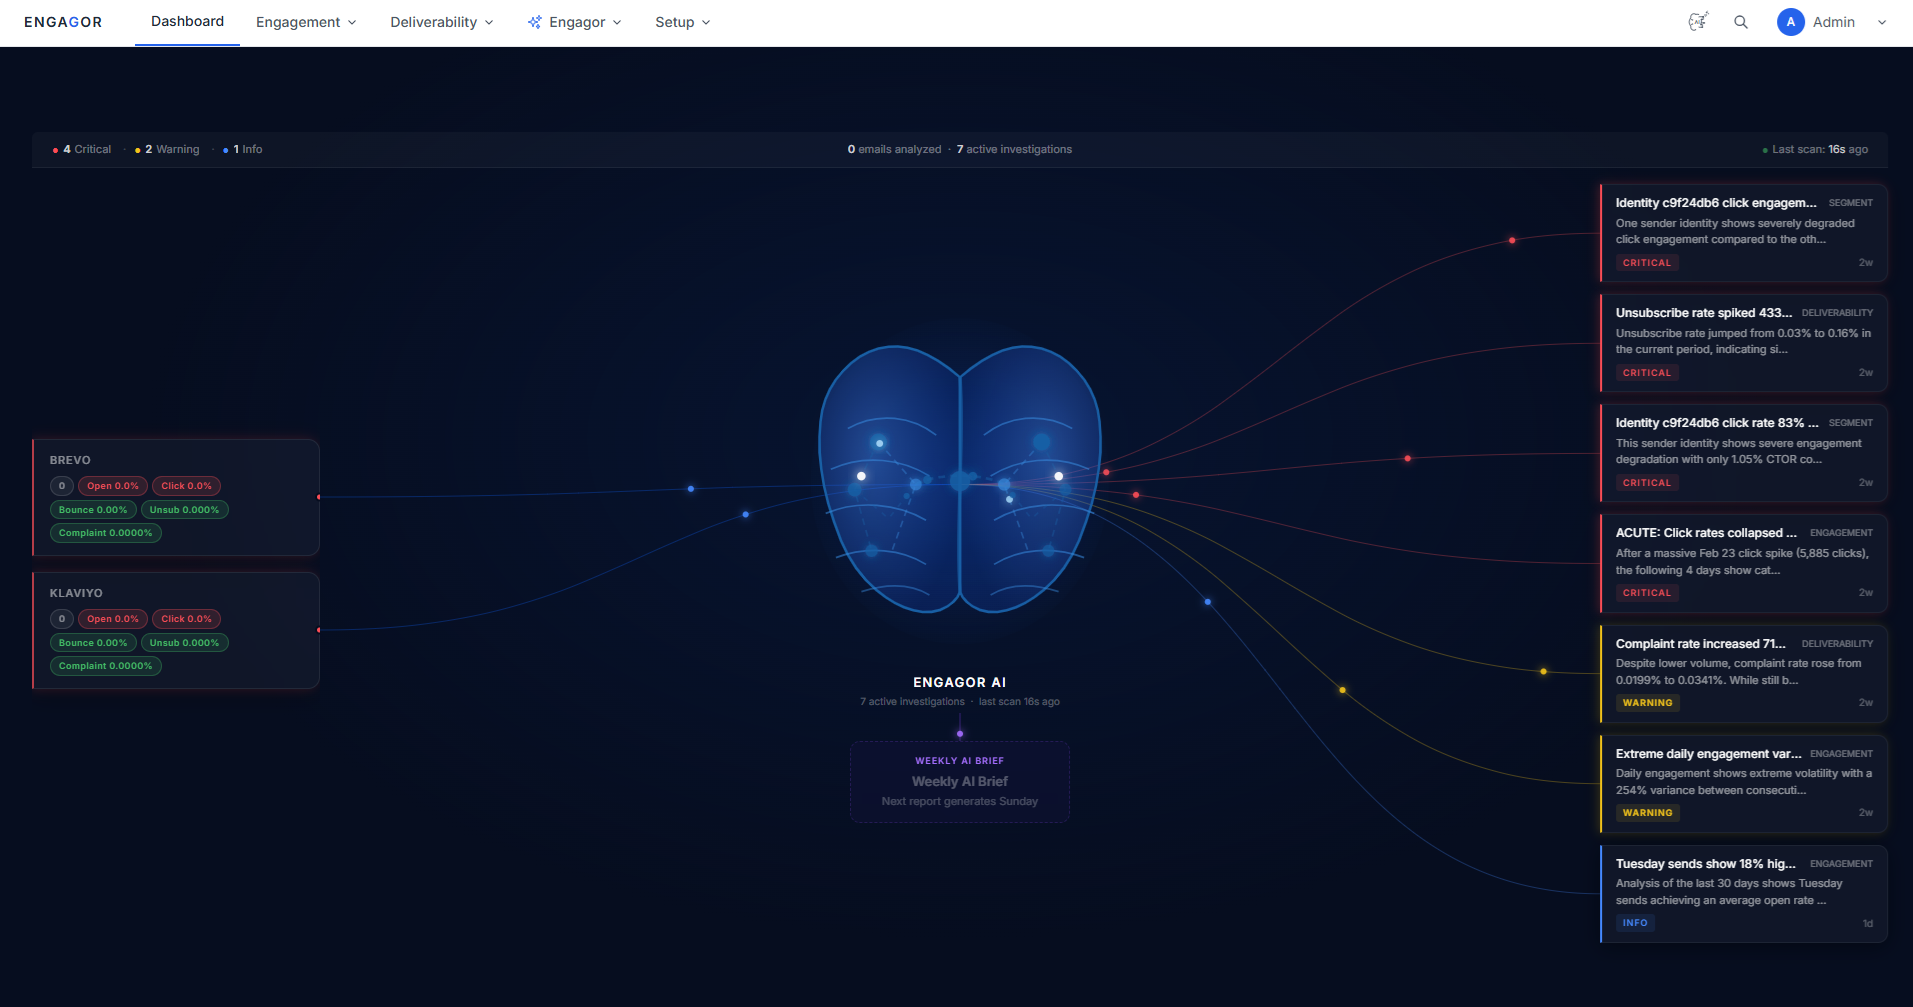Click the ENGAGOR logo
Image resolution: width=1913 pixels, height=1007 pixels.
(63, 22)
